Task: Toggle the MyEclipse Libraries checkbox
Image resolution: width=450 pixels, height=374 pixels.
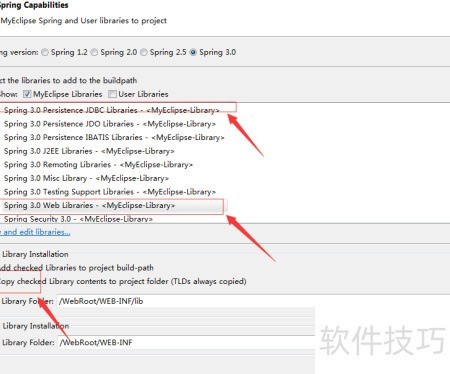Action: pos(27,94)
